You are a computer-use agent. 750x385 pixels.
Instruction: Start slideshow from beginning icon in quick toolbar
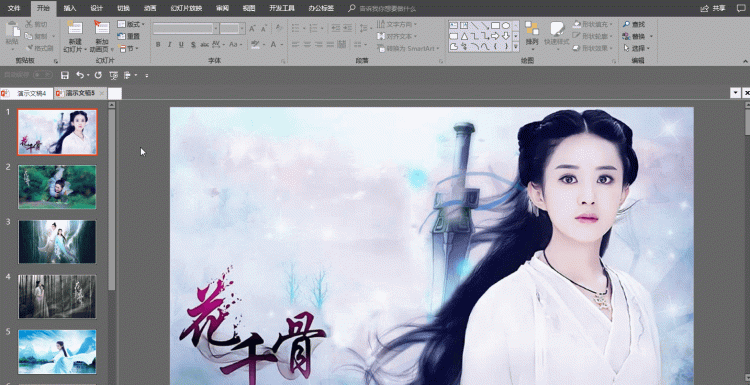point(113,75)
